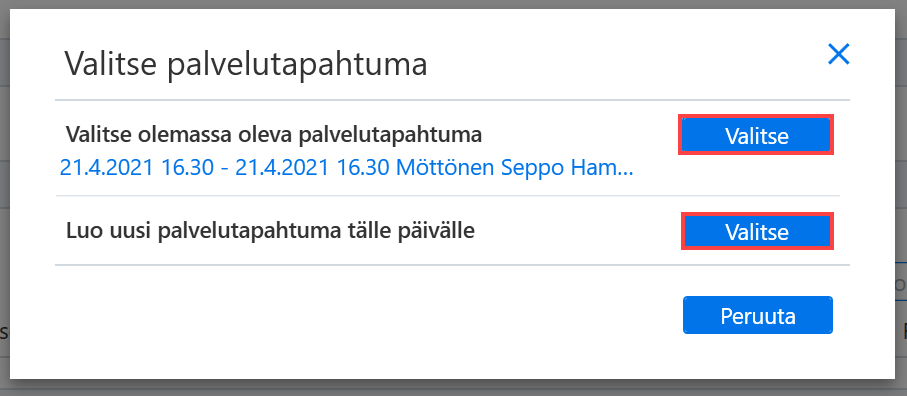Close the dialog with the X icon

838,54
